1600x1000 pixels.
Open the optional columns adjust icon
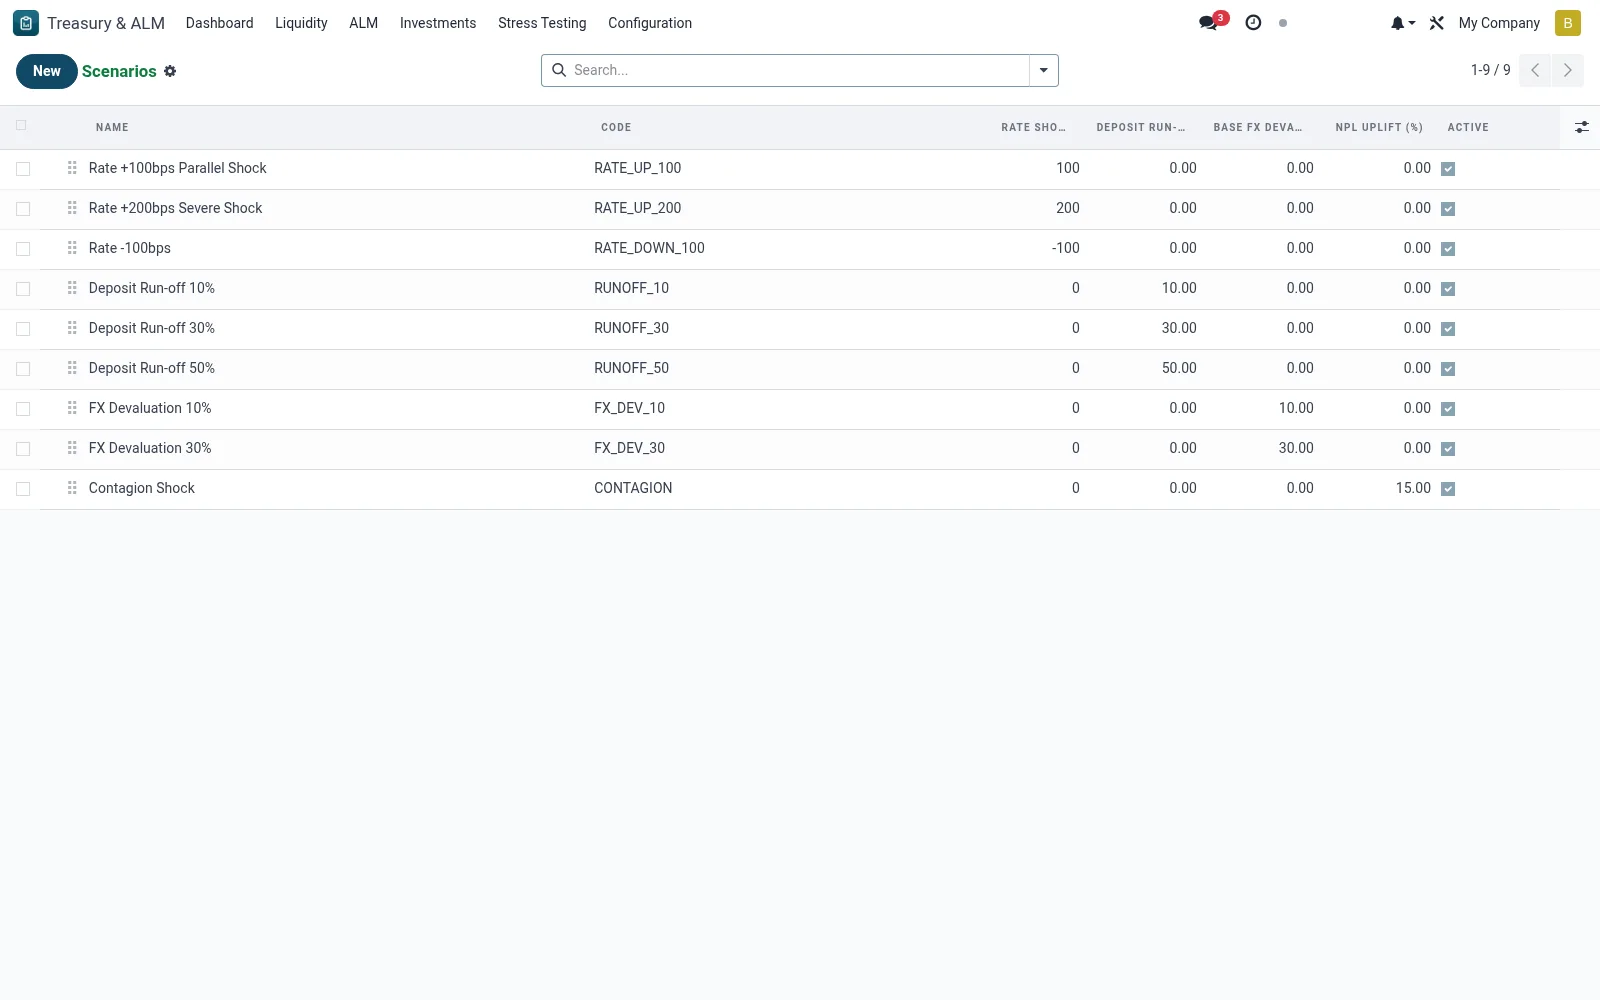1581,127
